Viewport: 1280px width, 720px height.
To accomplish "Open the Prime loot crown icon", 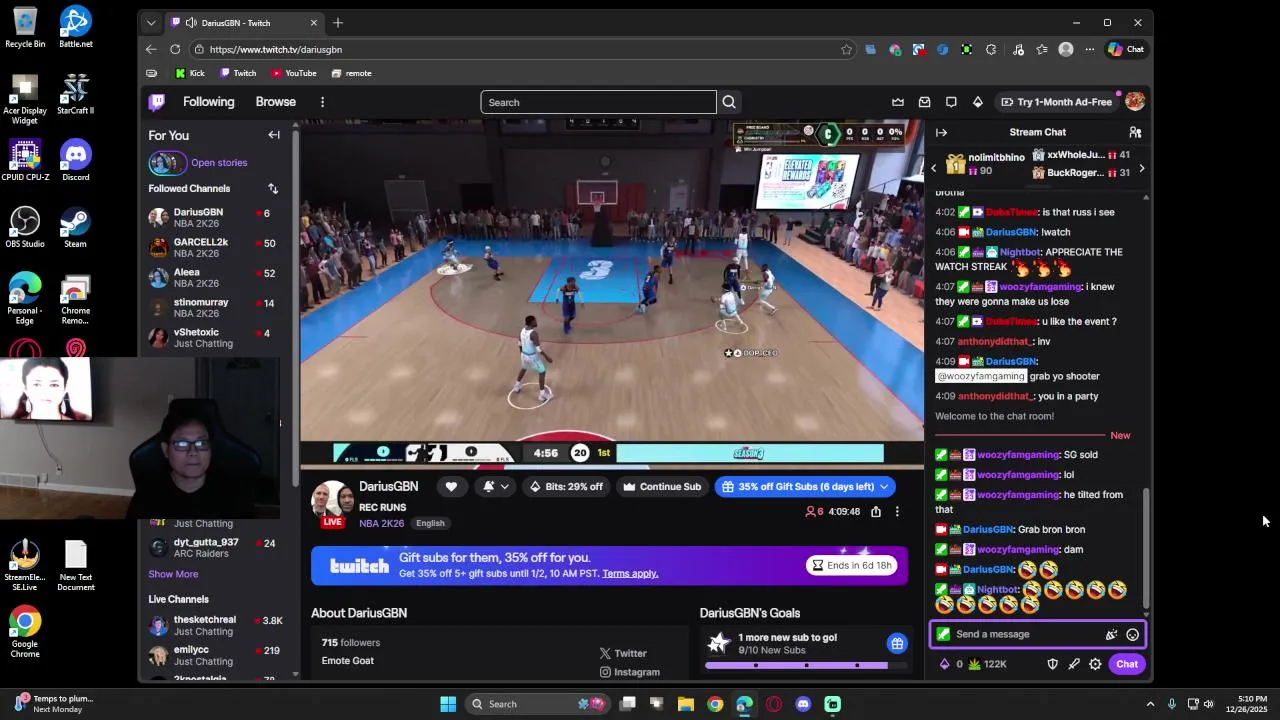I will pos(898,102).
